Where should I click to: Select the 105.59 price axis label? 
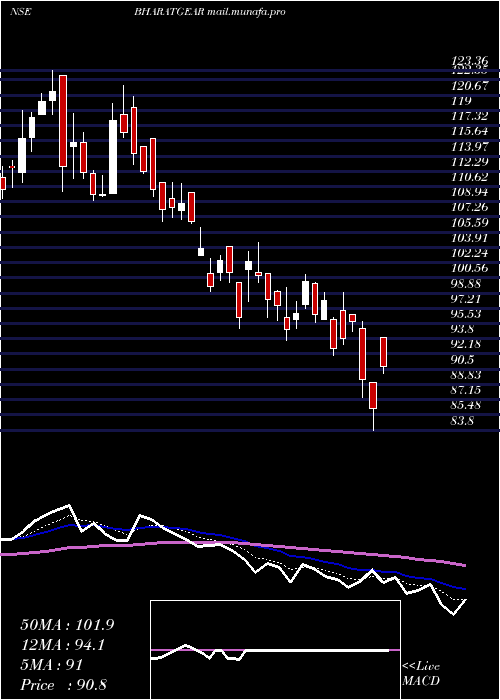(468, 222)
